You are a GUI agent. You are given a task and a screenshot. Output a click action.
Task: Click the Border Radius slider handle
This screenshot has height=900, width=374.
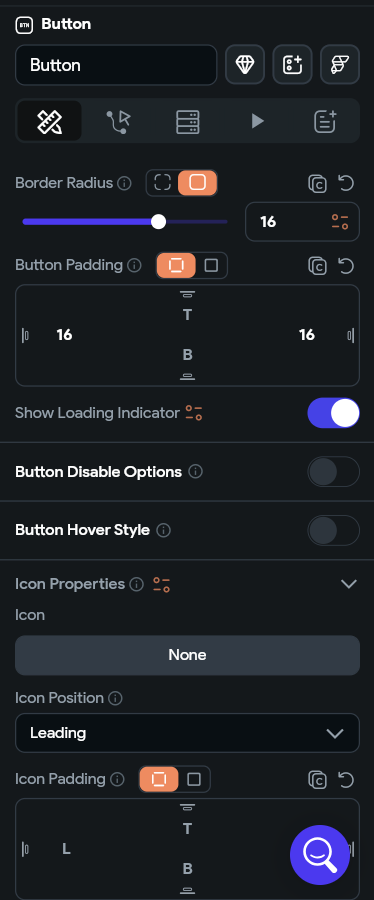pos(158,222)
